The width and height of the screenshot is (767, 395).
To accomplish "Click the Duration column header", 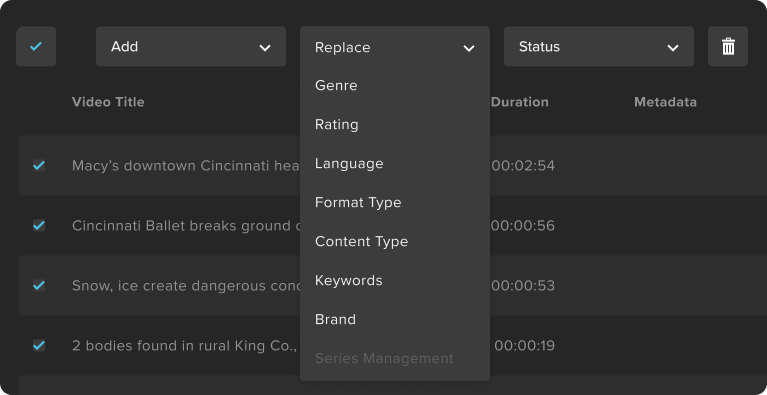I will 519,102.
